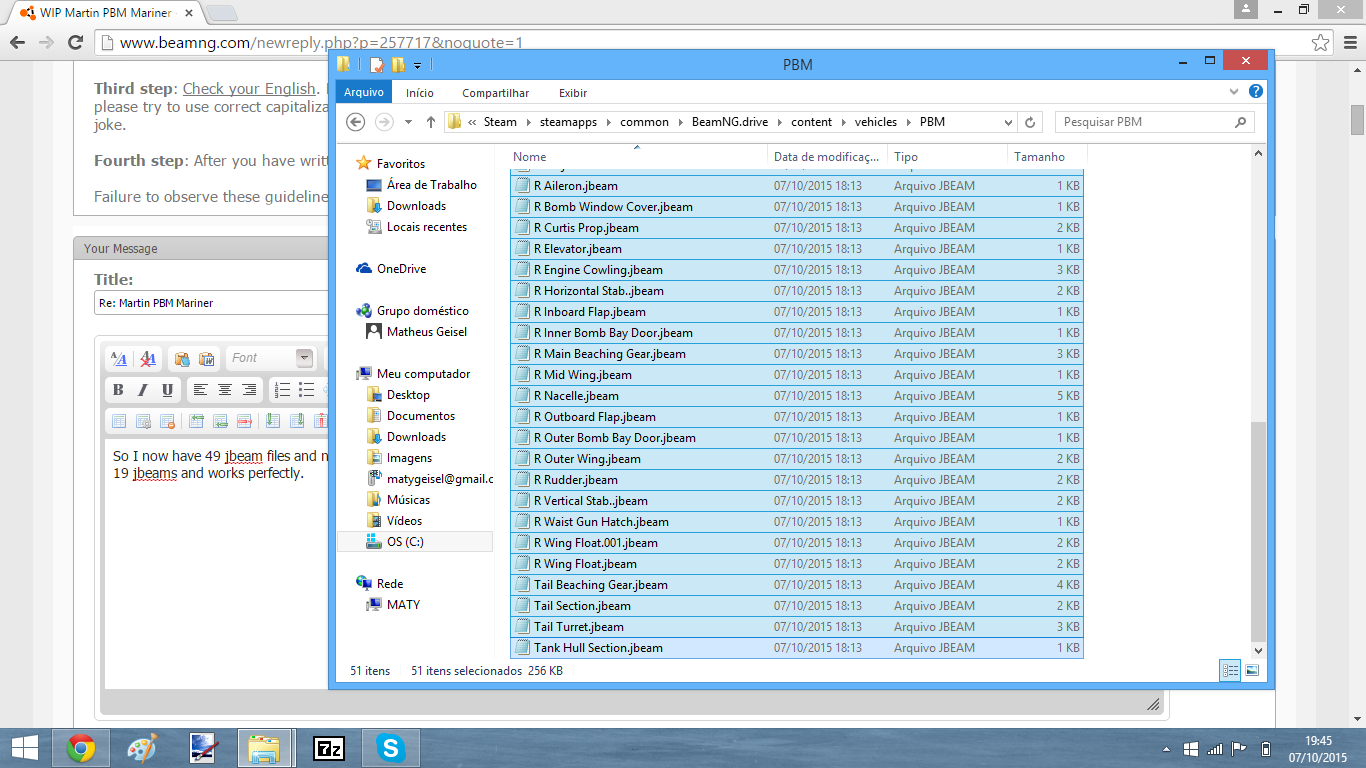Open the Font dropdown list
This screenshot has width=1366, height=768.
coord(304,358)
